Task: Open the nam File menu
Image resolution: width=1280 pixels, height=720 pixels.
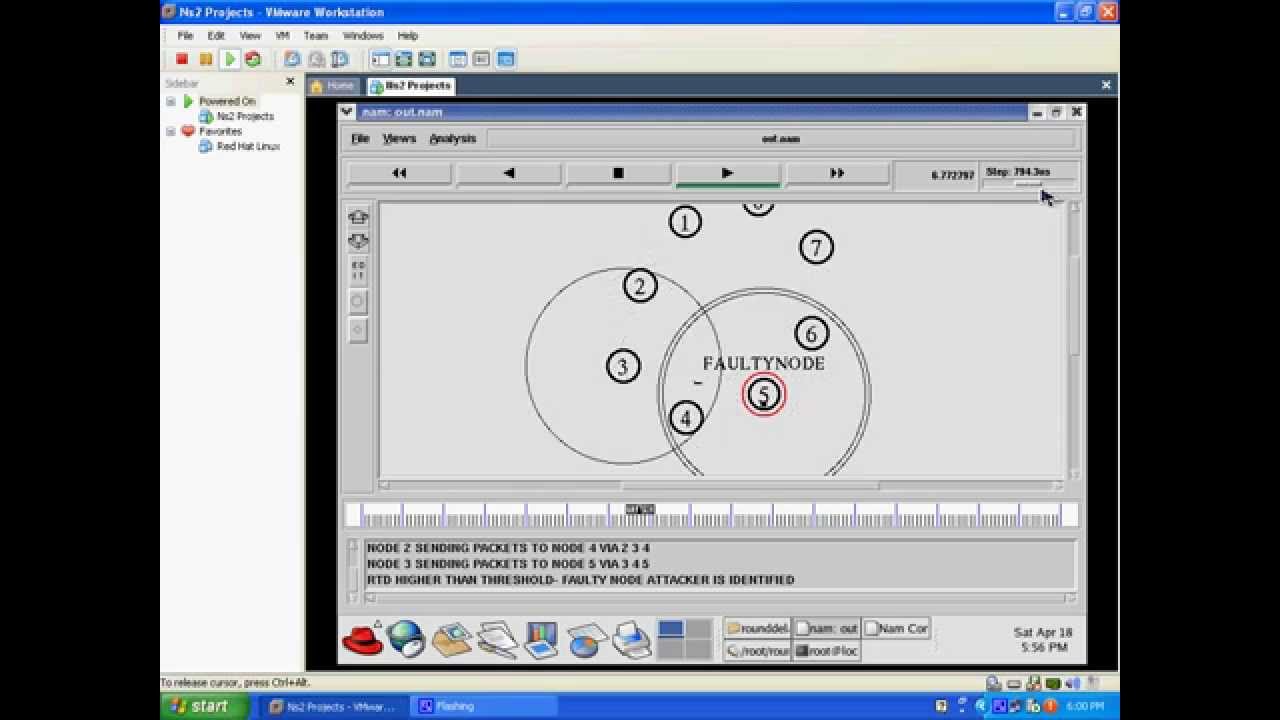Action: [360, 139]
